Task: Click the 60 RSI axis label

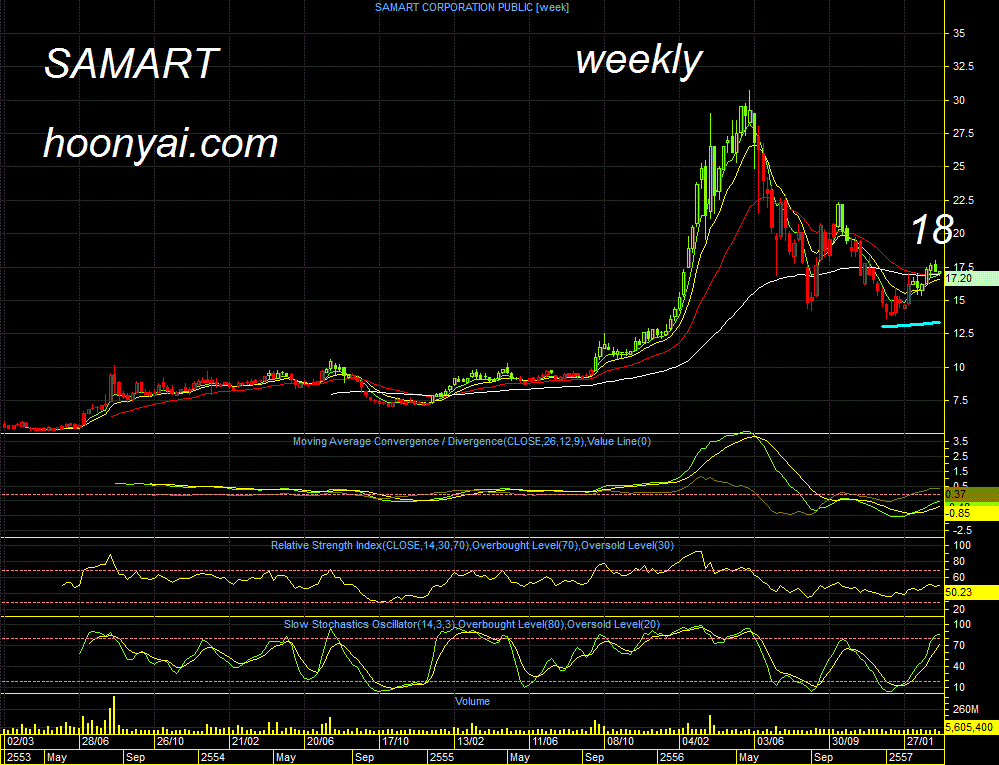Action: (959, 577)
